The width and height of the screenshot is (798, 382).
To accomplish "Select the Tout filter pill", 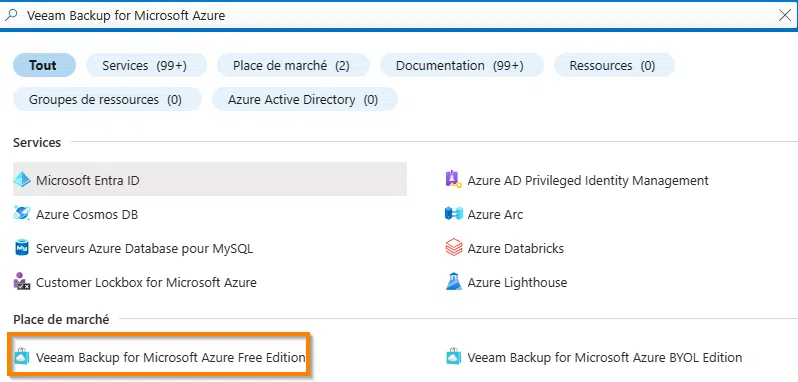I will click(44, 66).
